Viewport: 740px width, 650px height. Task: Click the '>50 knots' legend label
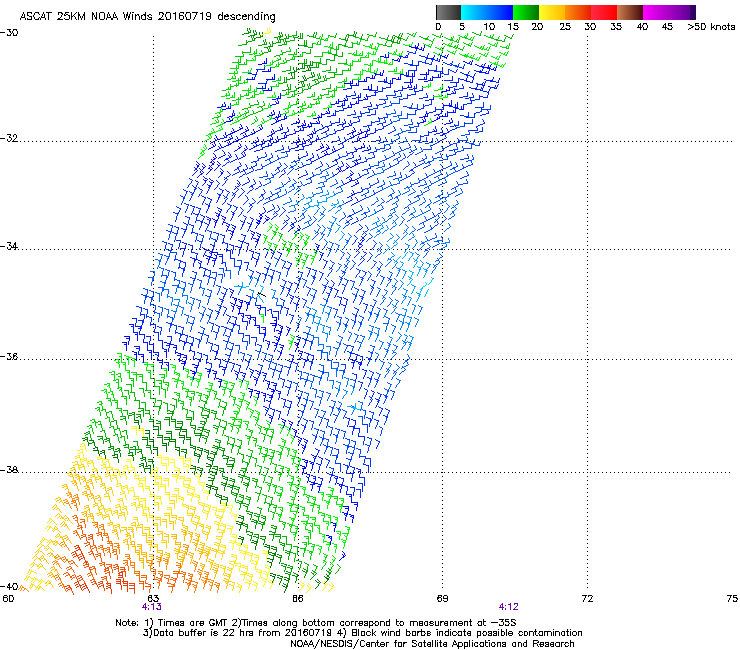click(x=709, y=27)
